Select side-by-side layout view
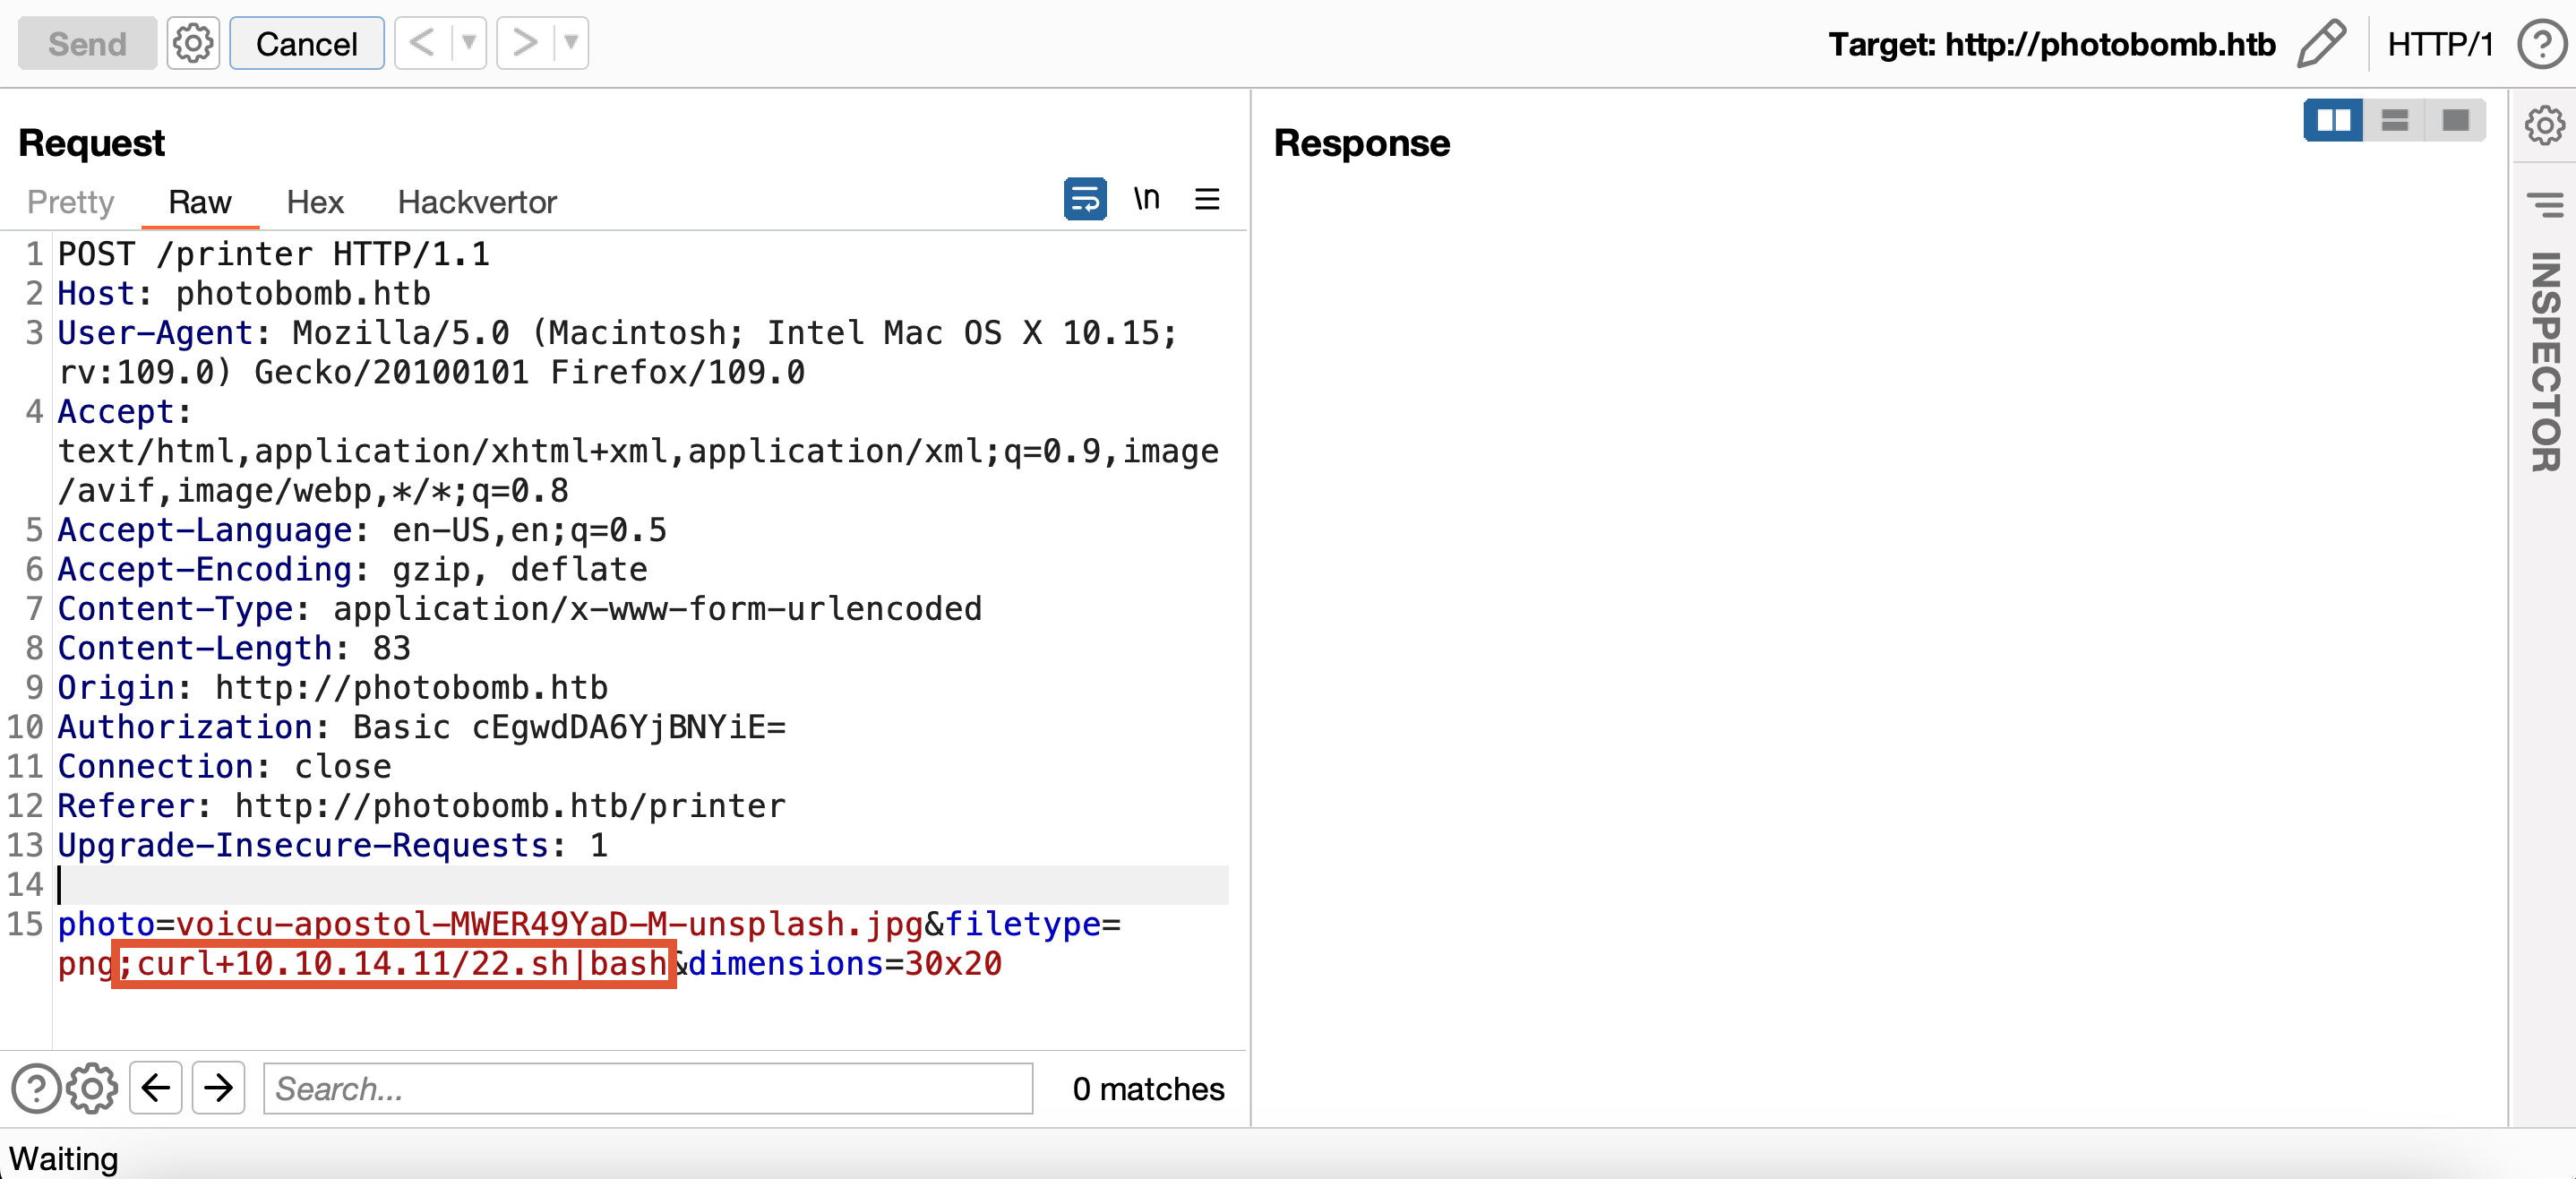The width and height of the screenshot is (2576, 1179). tap(2334, 121)
